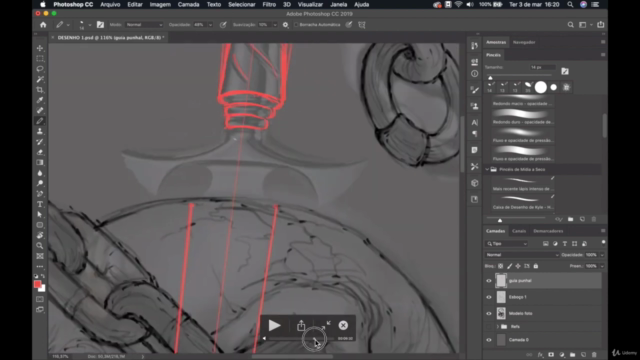Expand the Refs layer group

click(x=498, y=327)
